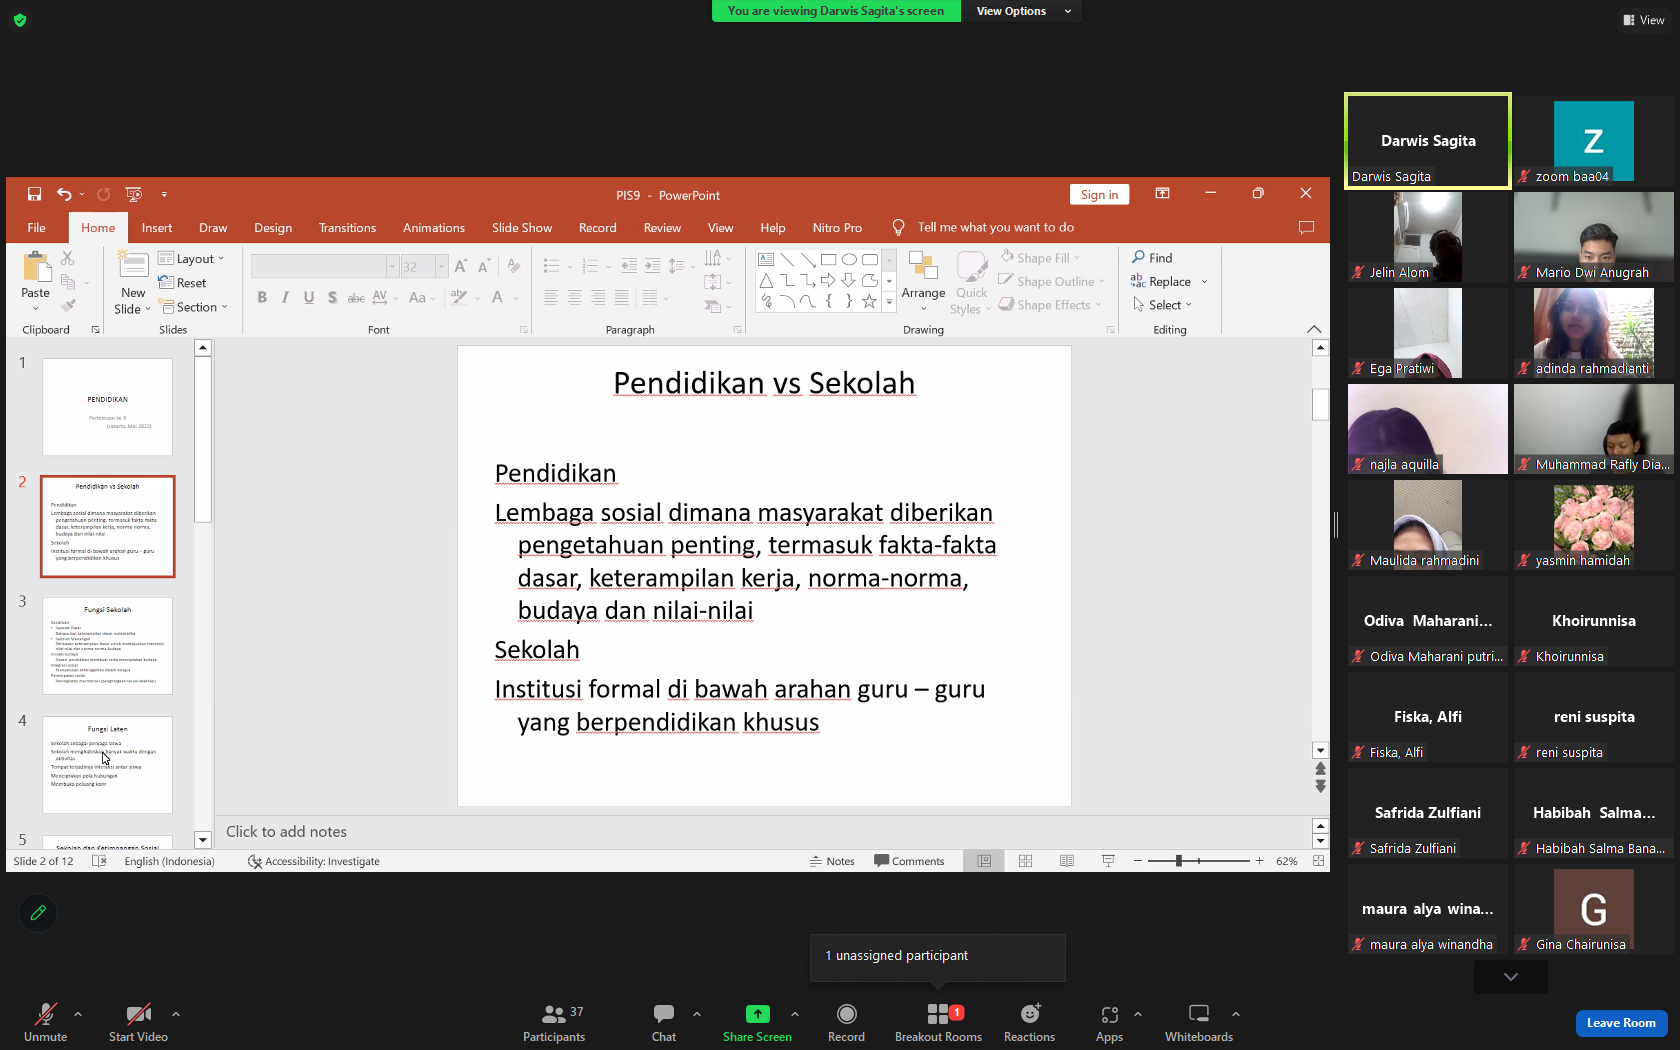Viewport: 1680px width, 1050px height.
Task: Click the encryption shield icon
Action: [20, 20]
